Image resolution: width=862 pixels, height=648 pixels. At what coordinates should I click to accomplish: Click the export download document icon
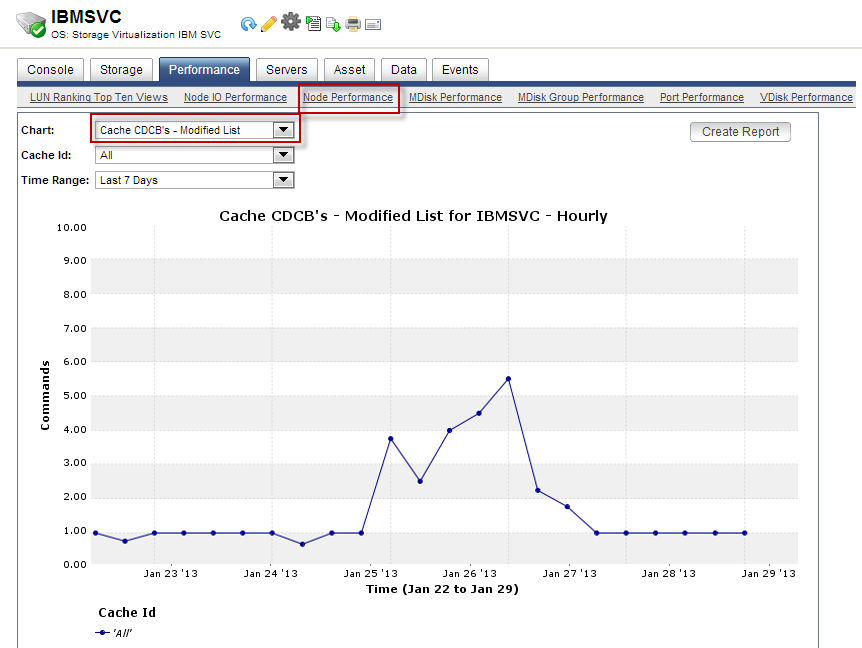pyautogui.click(x=333, y=24)
